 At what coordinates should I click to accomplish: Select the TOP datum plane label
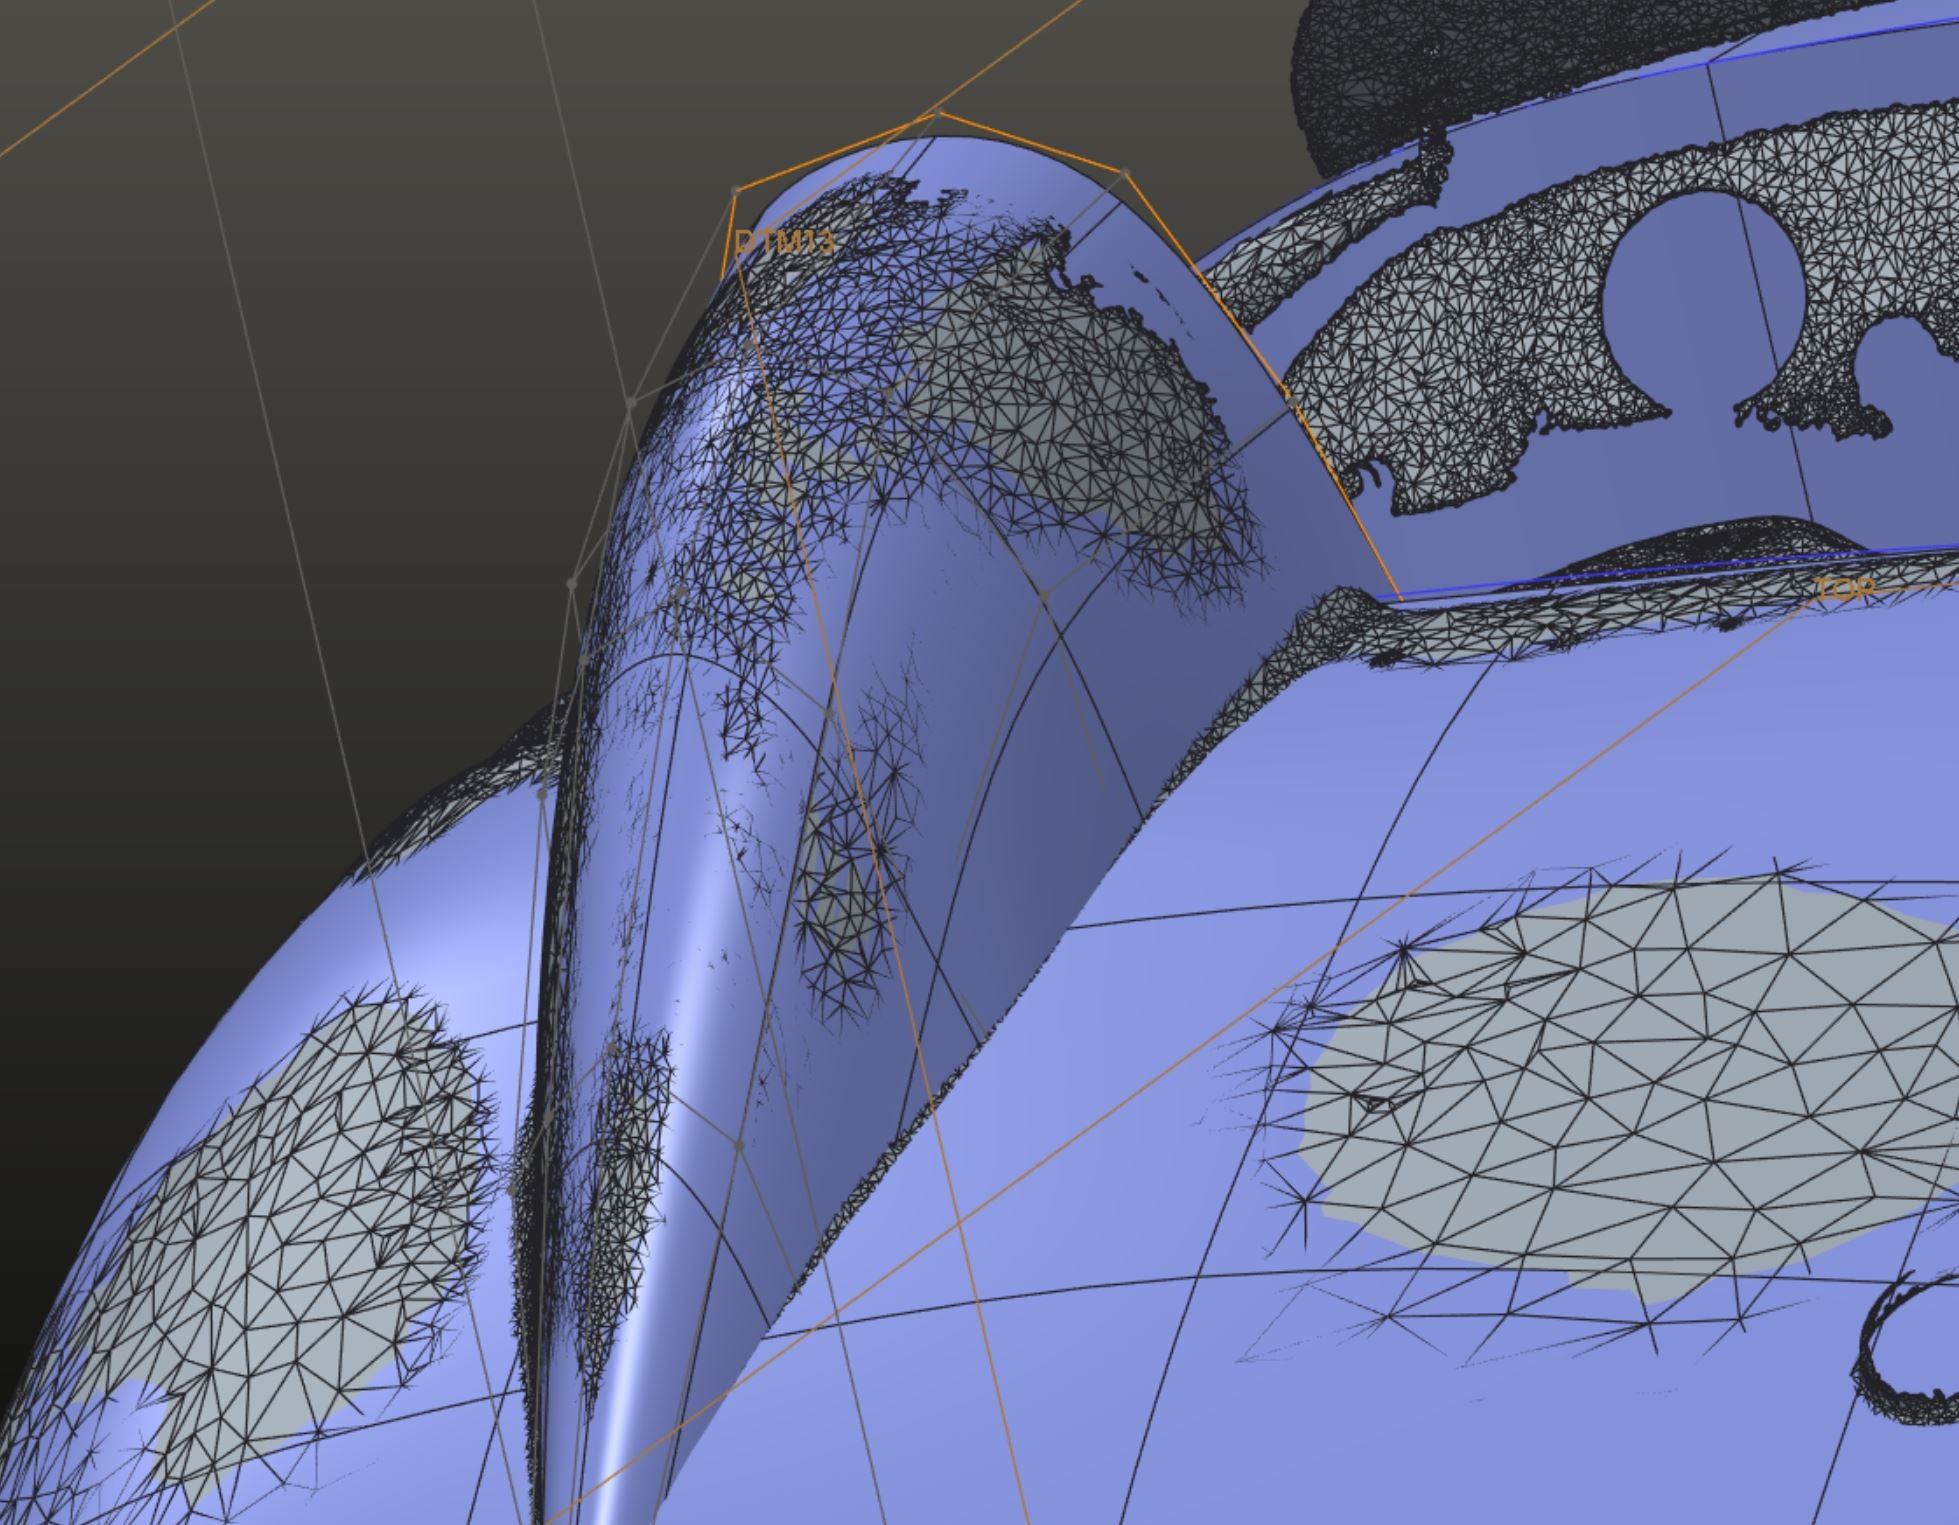click(x=1844, y=590)
